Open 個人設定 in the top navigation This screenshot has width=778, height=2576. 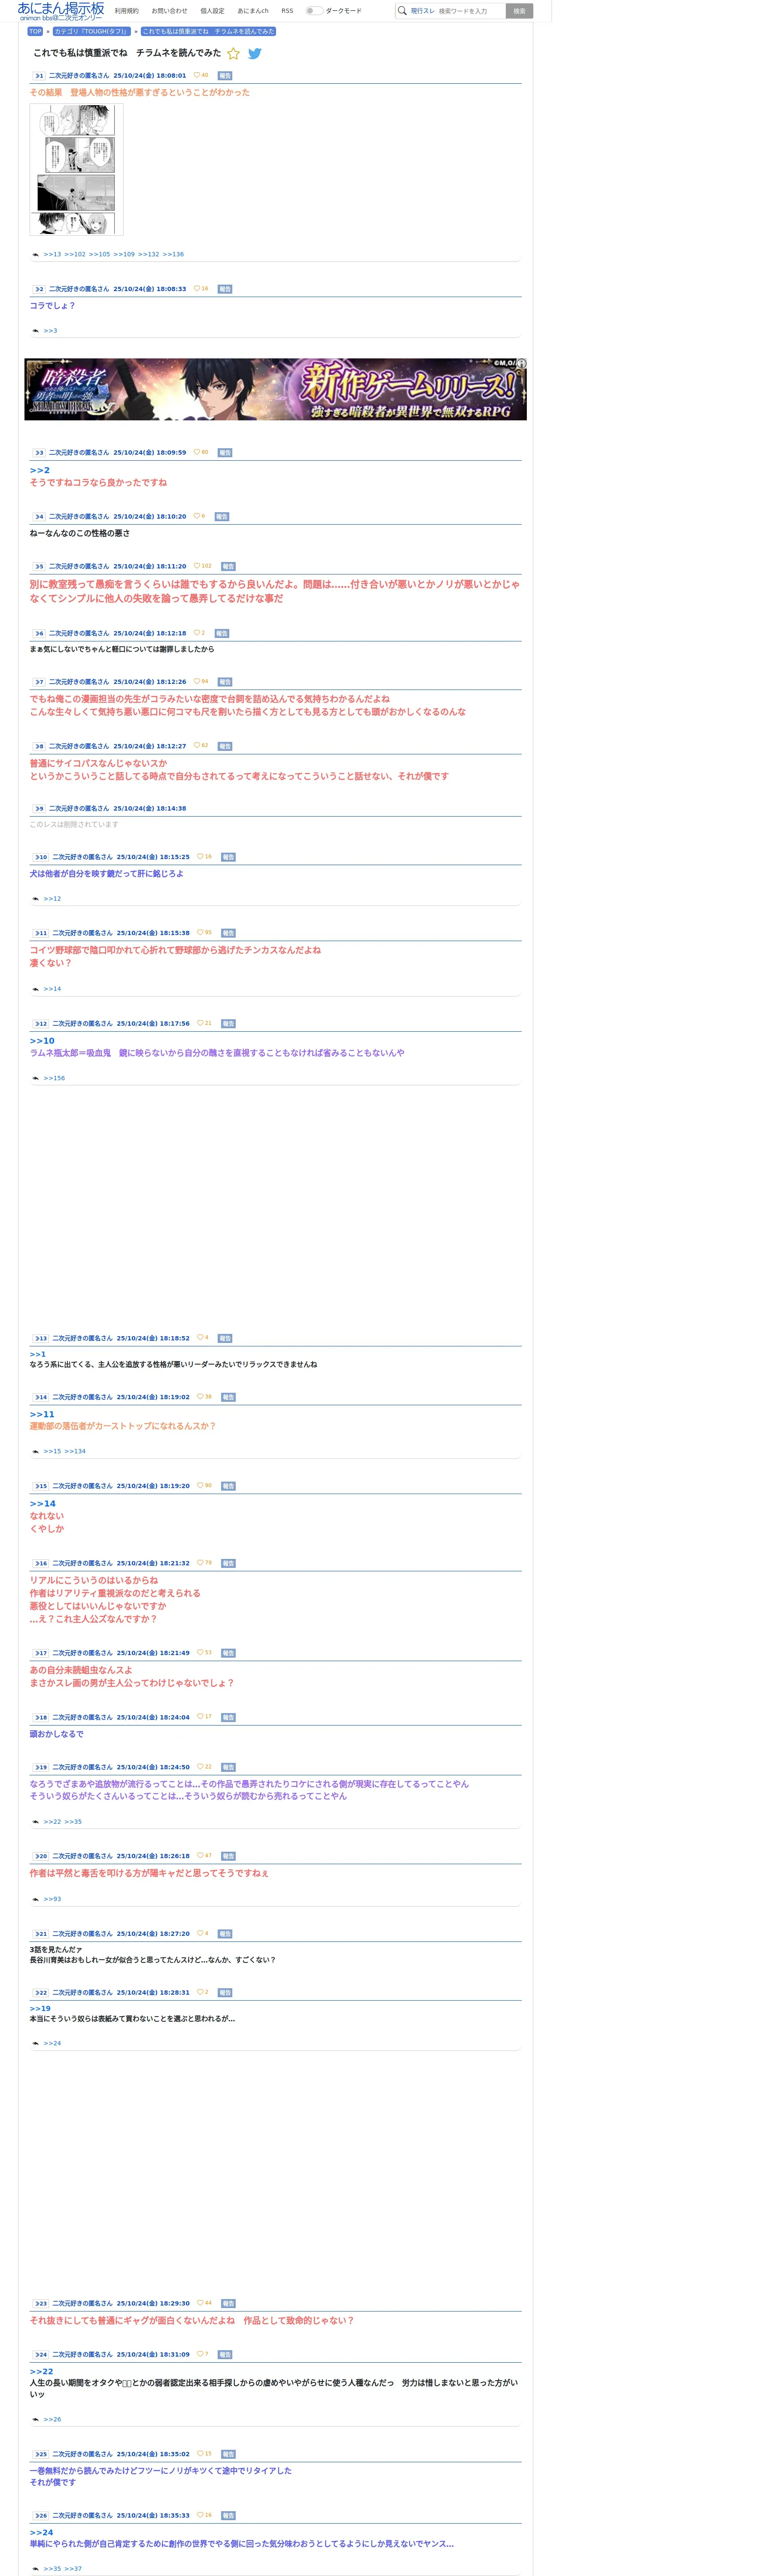(x=212, y=11)
